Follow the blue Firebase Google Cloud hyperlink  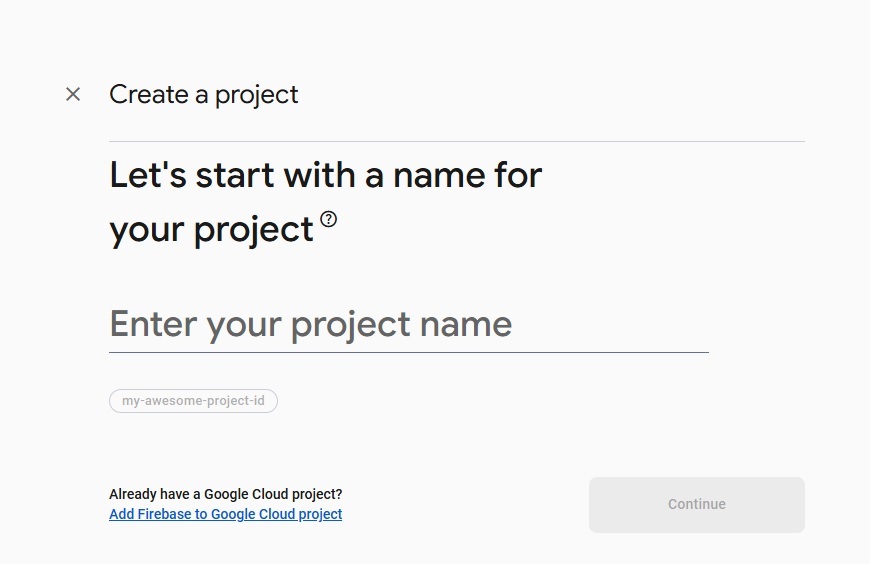(225, 514)
